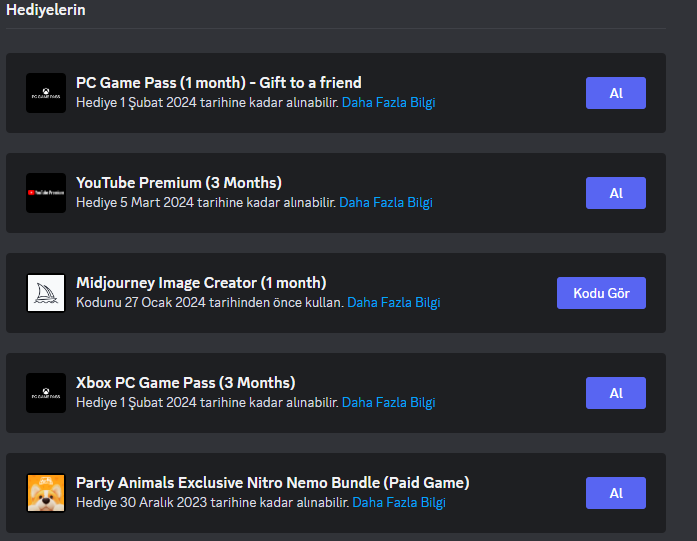Open Daha Fazla Bilgi for Party Animals

coord(399,503)
